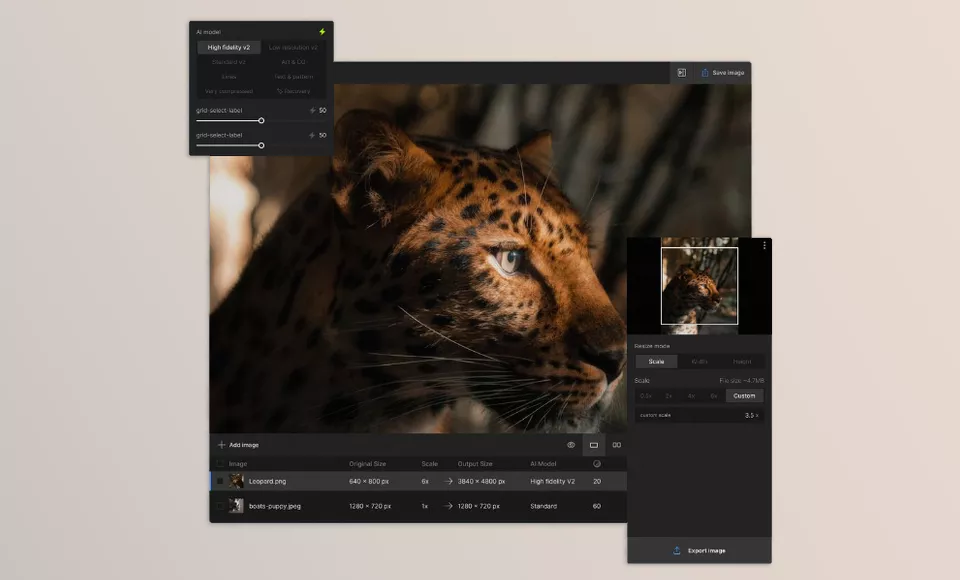
Task: Select the Custom scale option
Action: tap(744, 396)
